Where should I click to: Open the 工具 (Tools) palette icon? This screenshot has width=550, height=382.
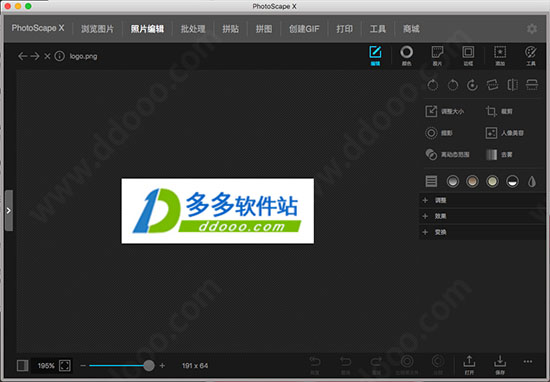tap(531, 55)
